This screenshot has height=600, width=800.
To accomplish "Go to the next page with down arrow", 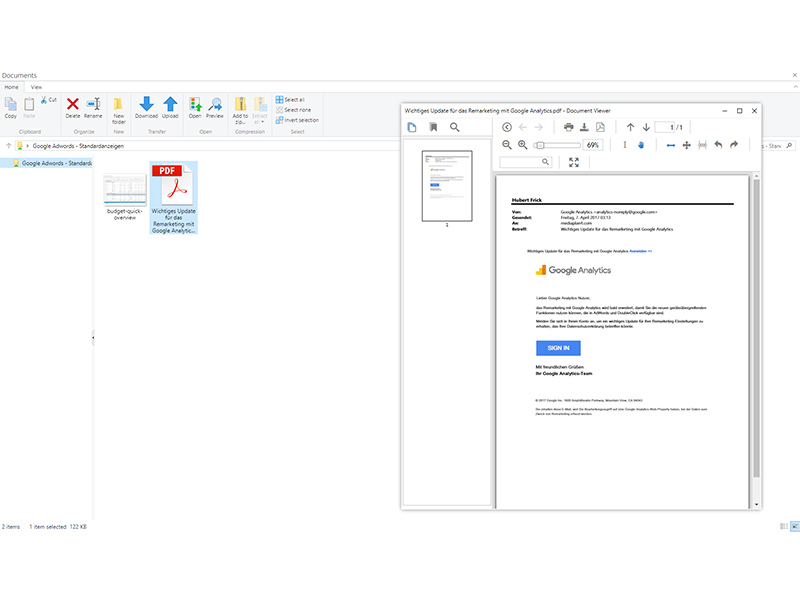I will tap(646, 128).
